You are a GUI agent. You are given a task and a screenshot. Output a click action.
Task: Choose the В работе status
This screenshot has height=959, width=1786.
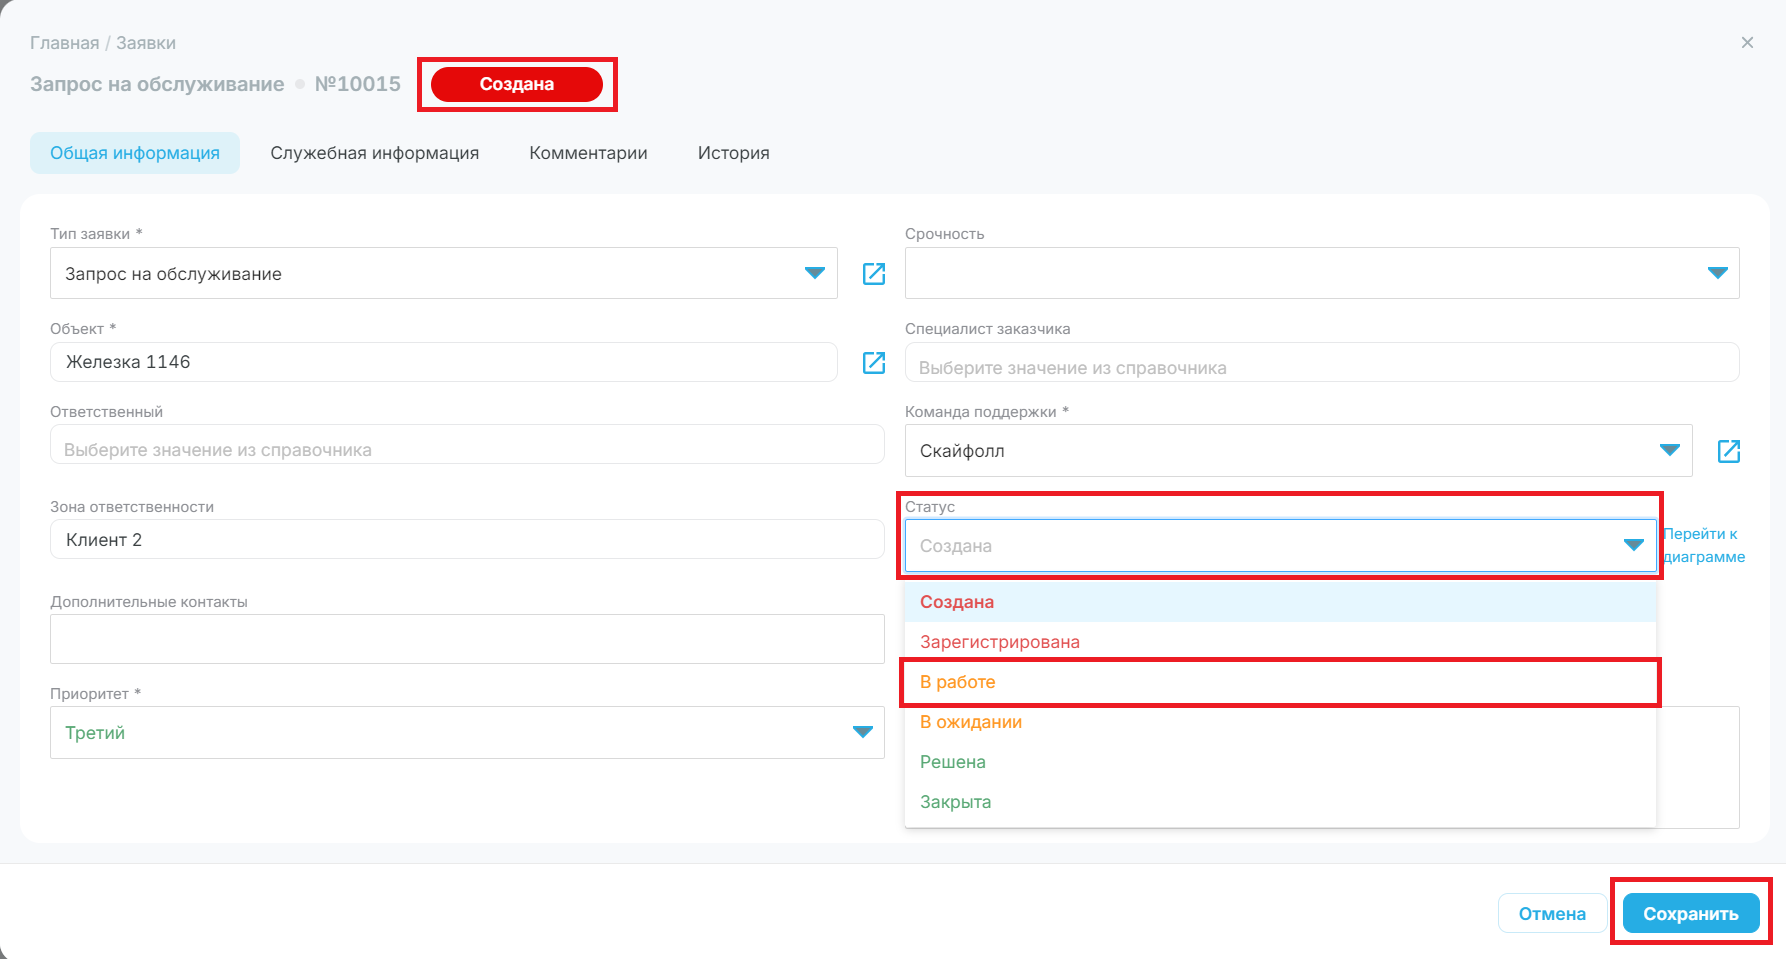click(x=1280, y=682)
